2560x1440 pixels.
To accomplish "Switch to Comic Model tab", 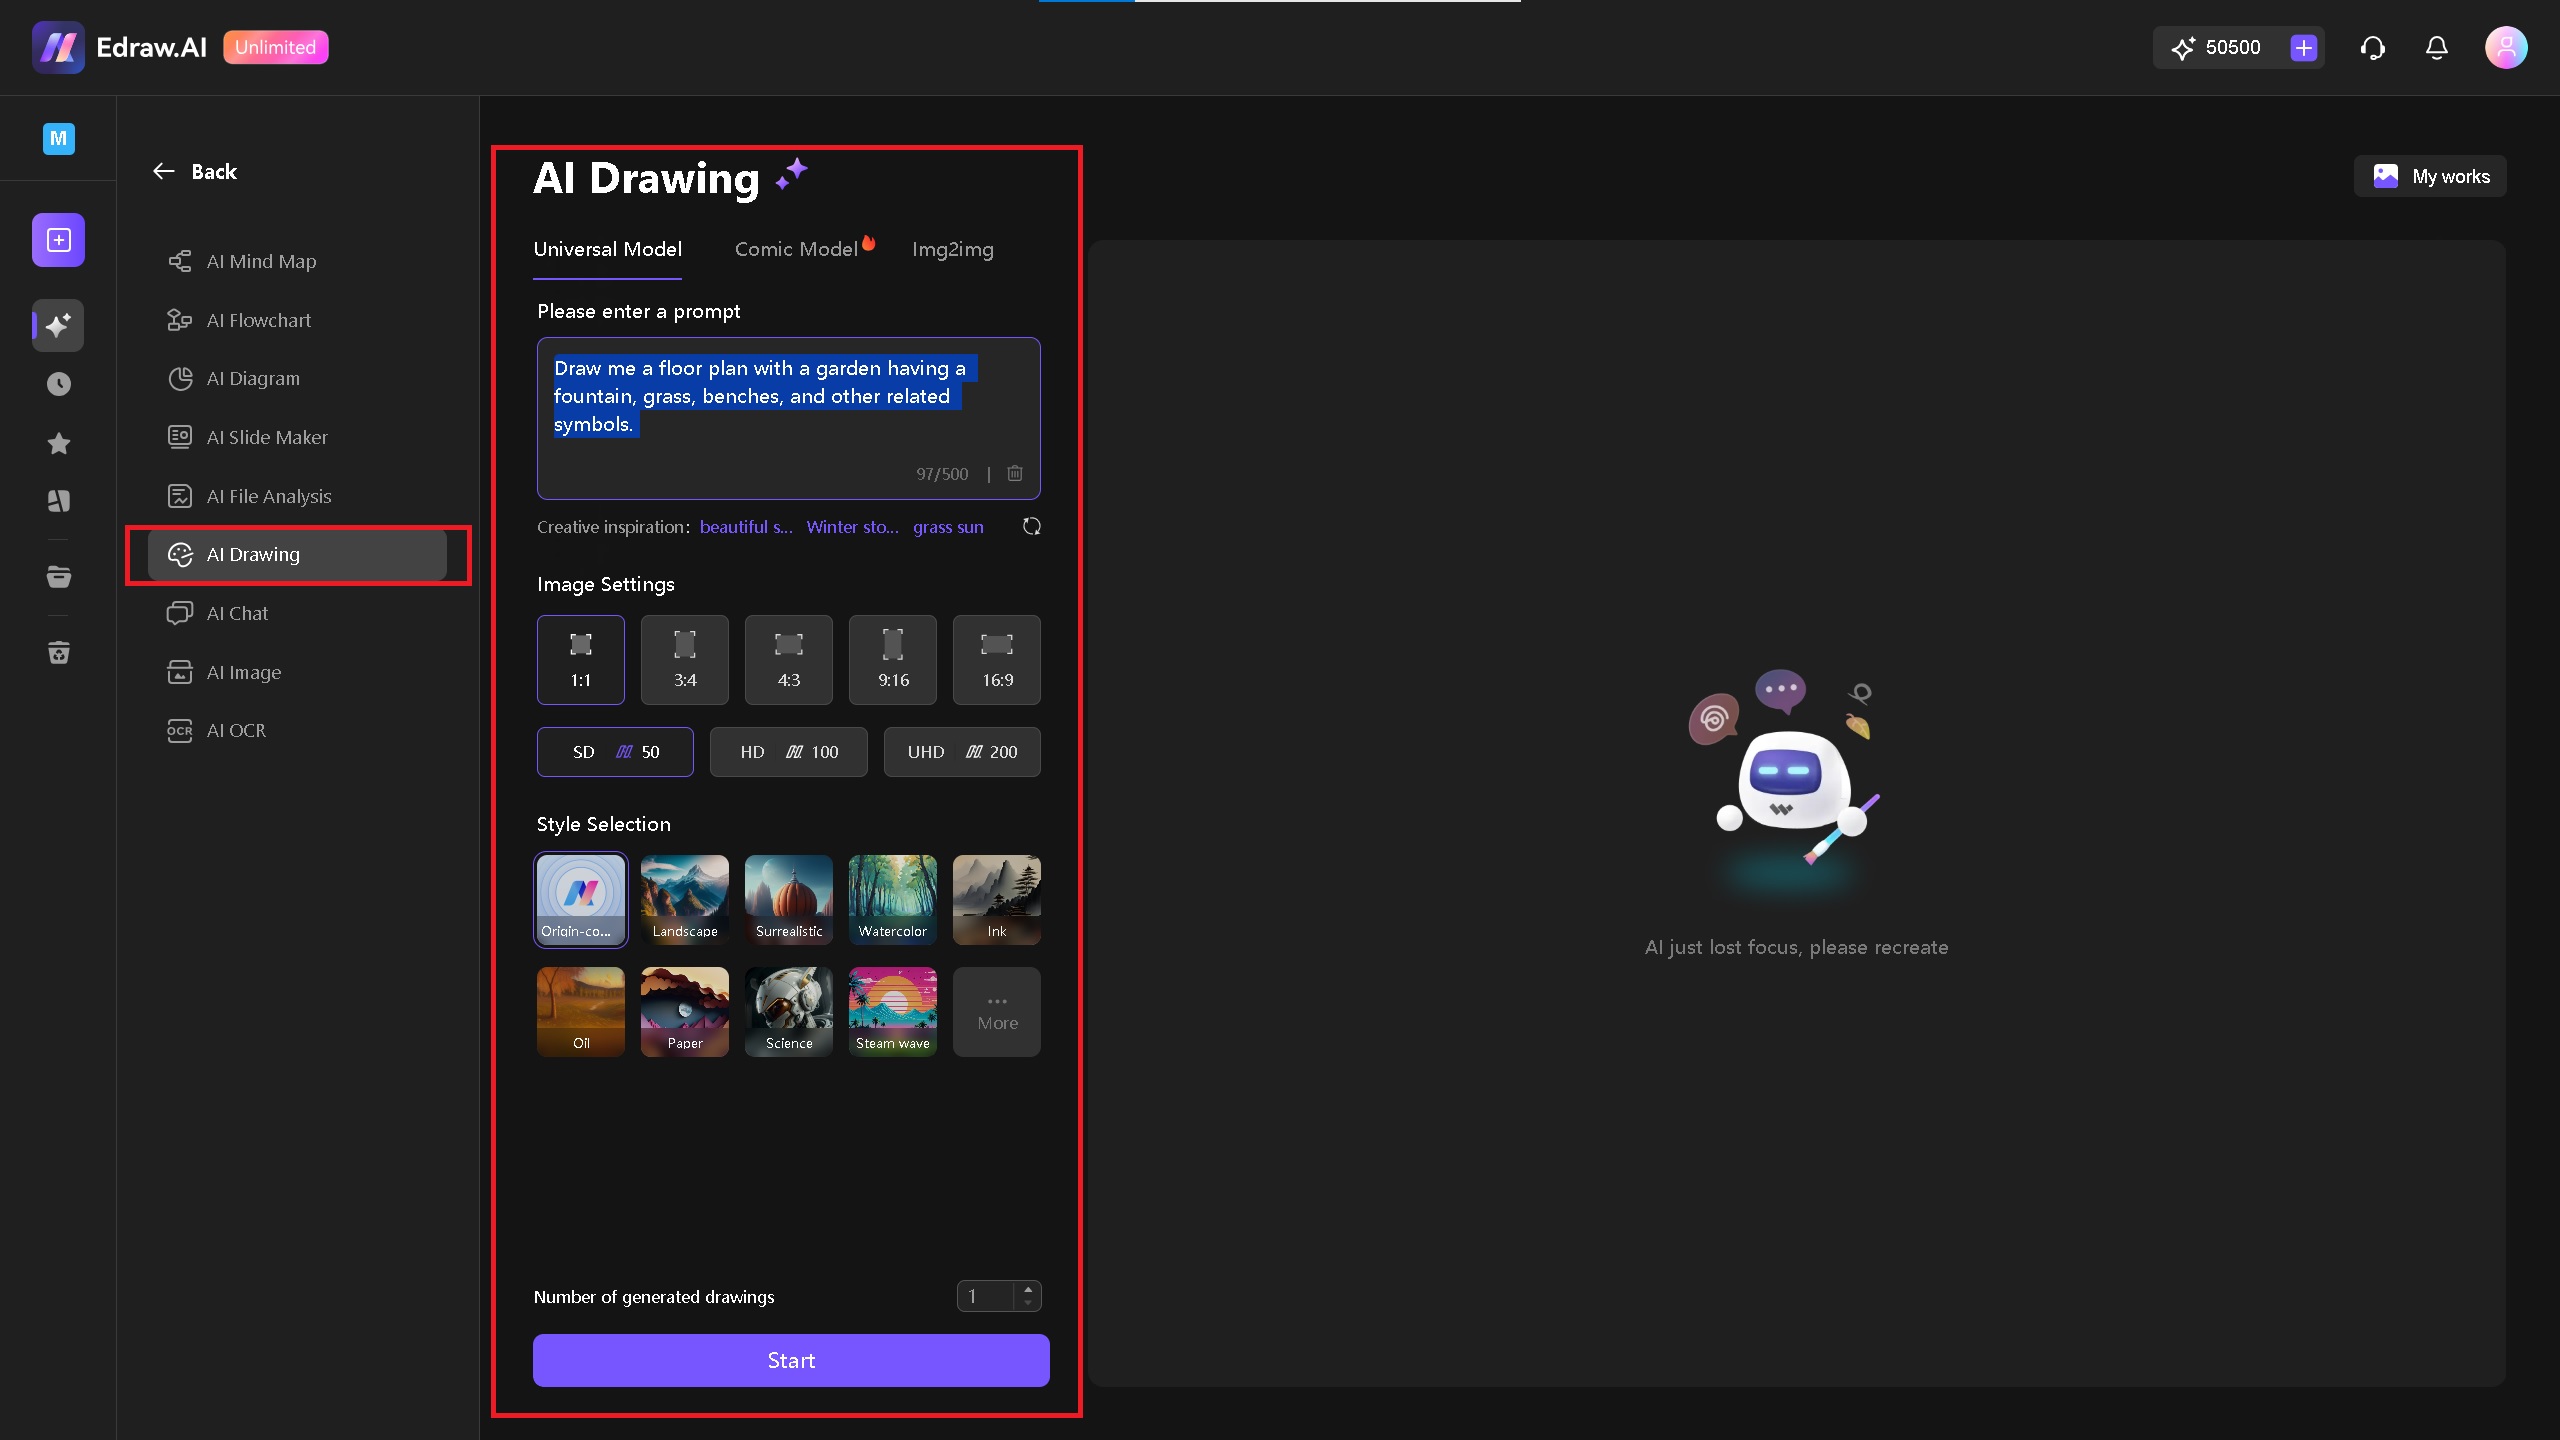I will [x=796, y=250].
